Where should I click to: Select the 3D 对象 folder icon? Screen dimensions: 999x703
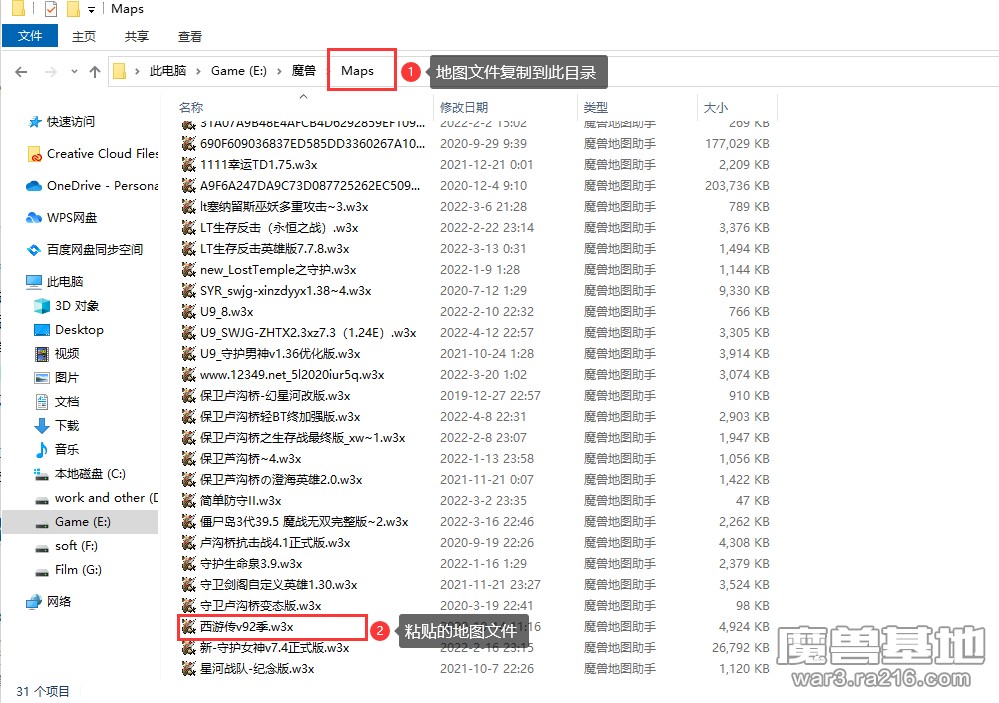[x=42, y=306]
